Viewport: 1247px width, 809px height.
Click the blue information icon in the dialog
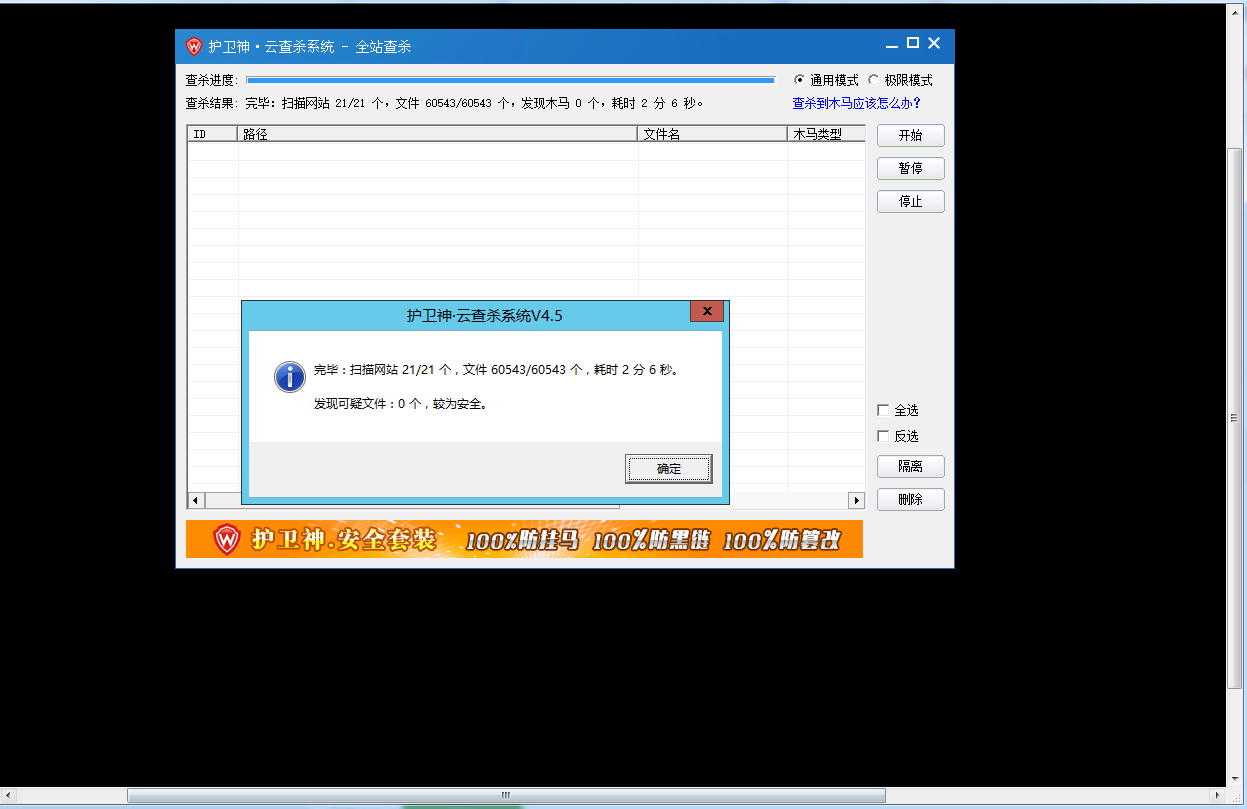coord(289,377)
